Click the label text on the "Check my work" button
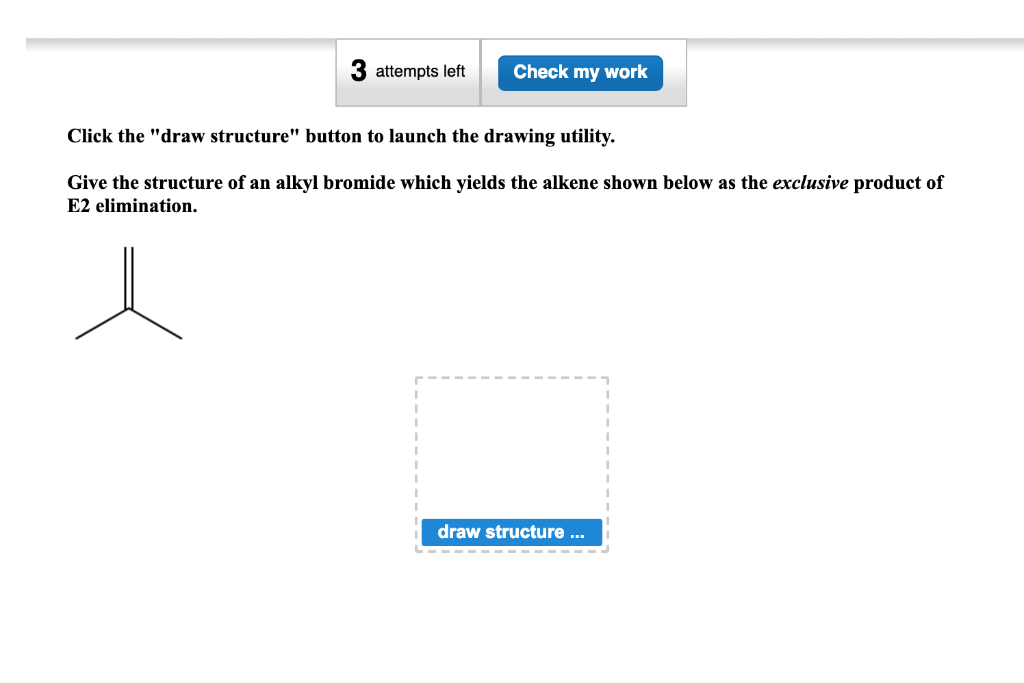Screen dimensions: 1024x683 pyautogui.click(x=580, y=72)
